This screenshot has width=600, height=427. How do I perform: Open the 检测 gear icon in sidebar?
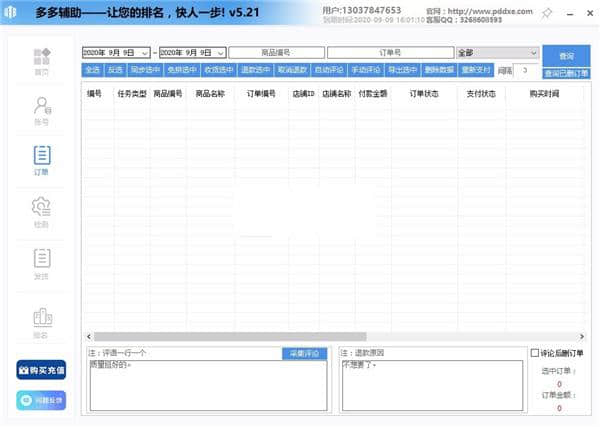[x=41, y=211]
